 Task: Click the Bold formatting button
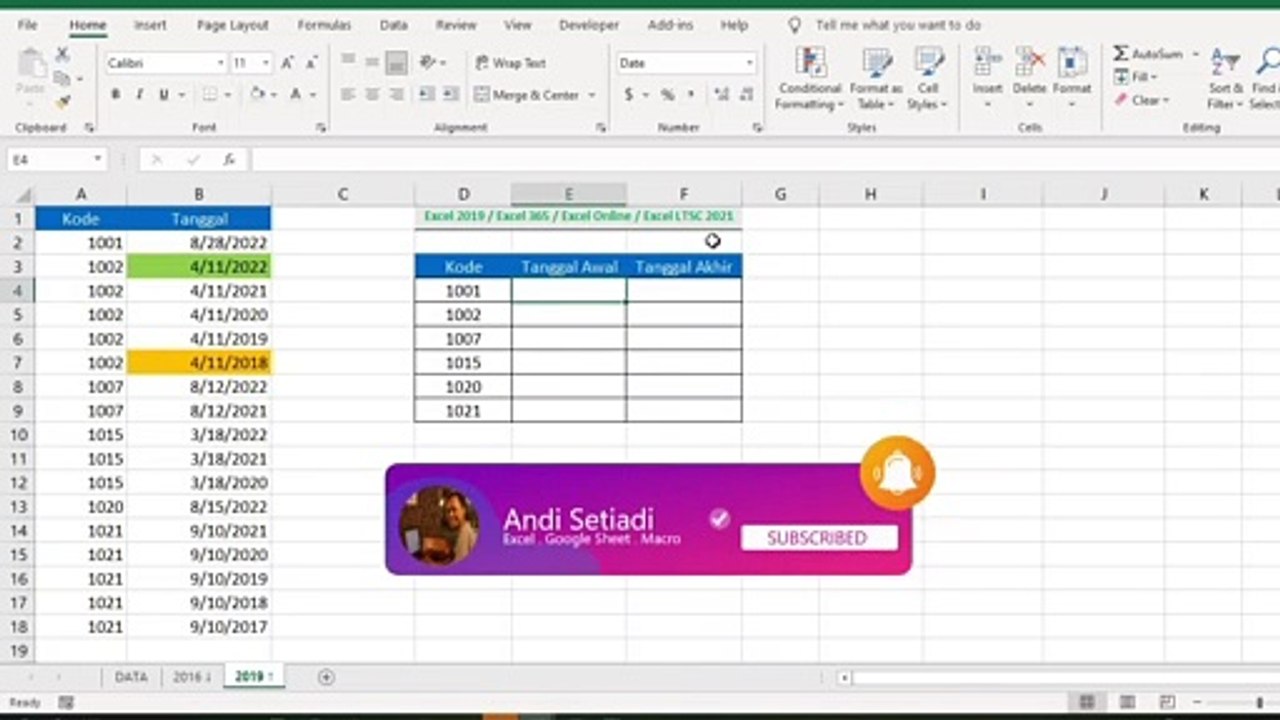[x=115, y=95]
